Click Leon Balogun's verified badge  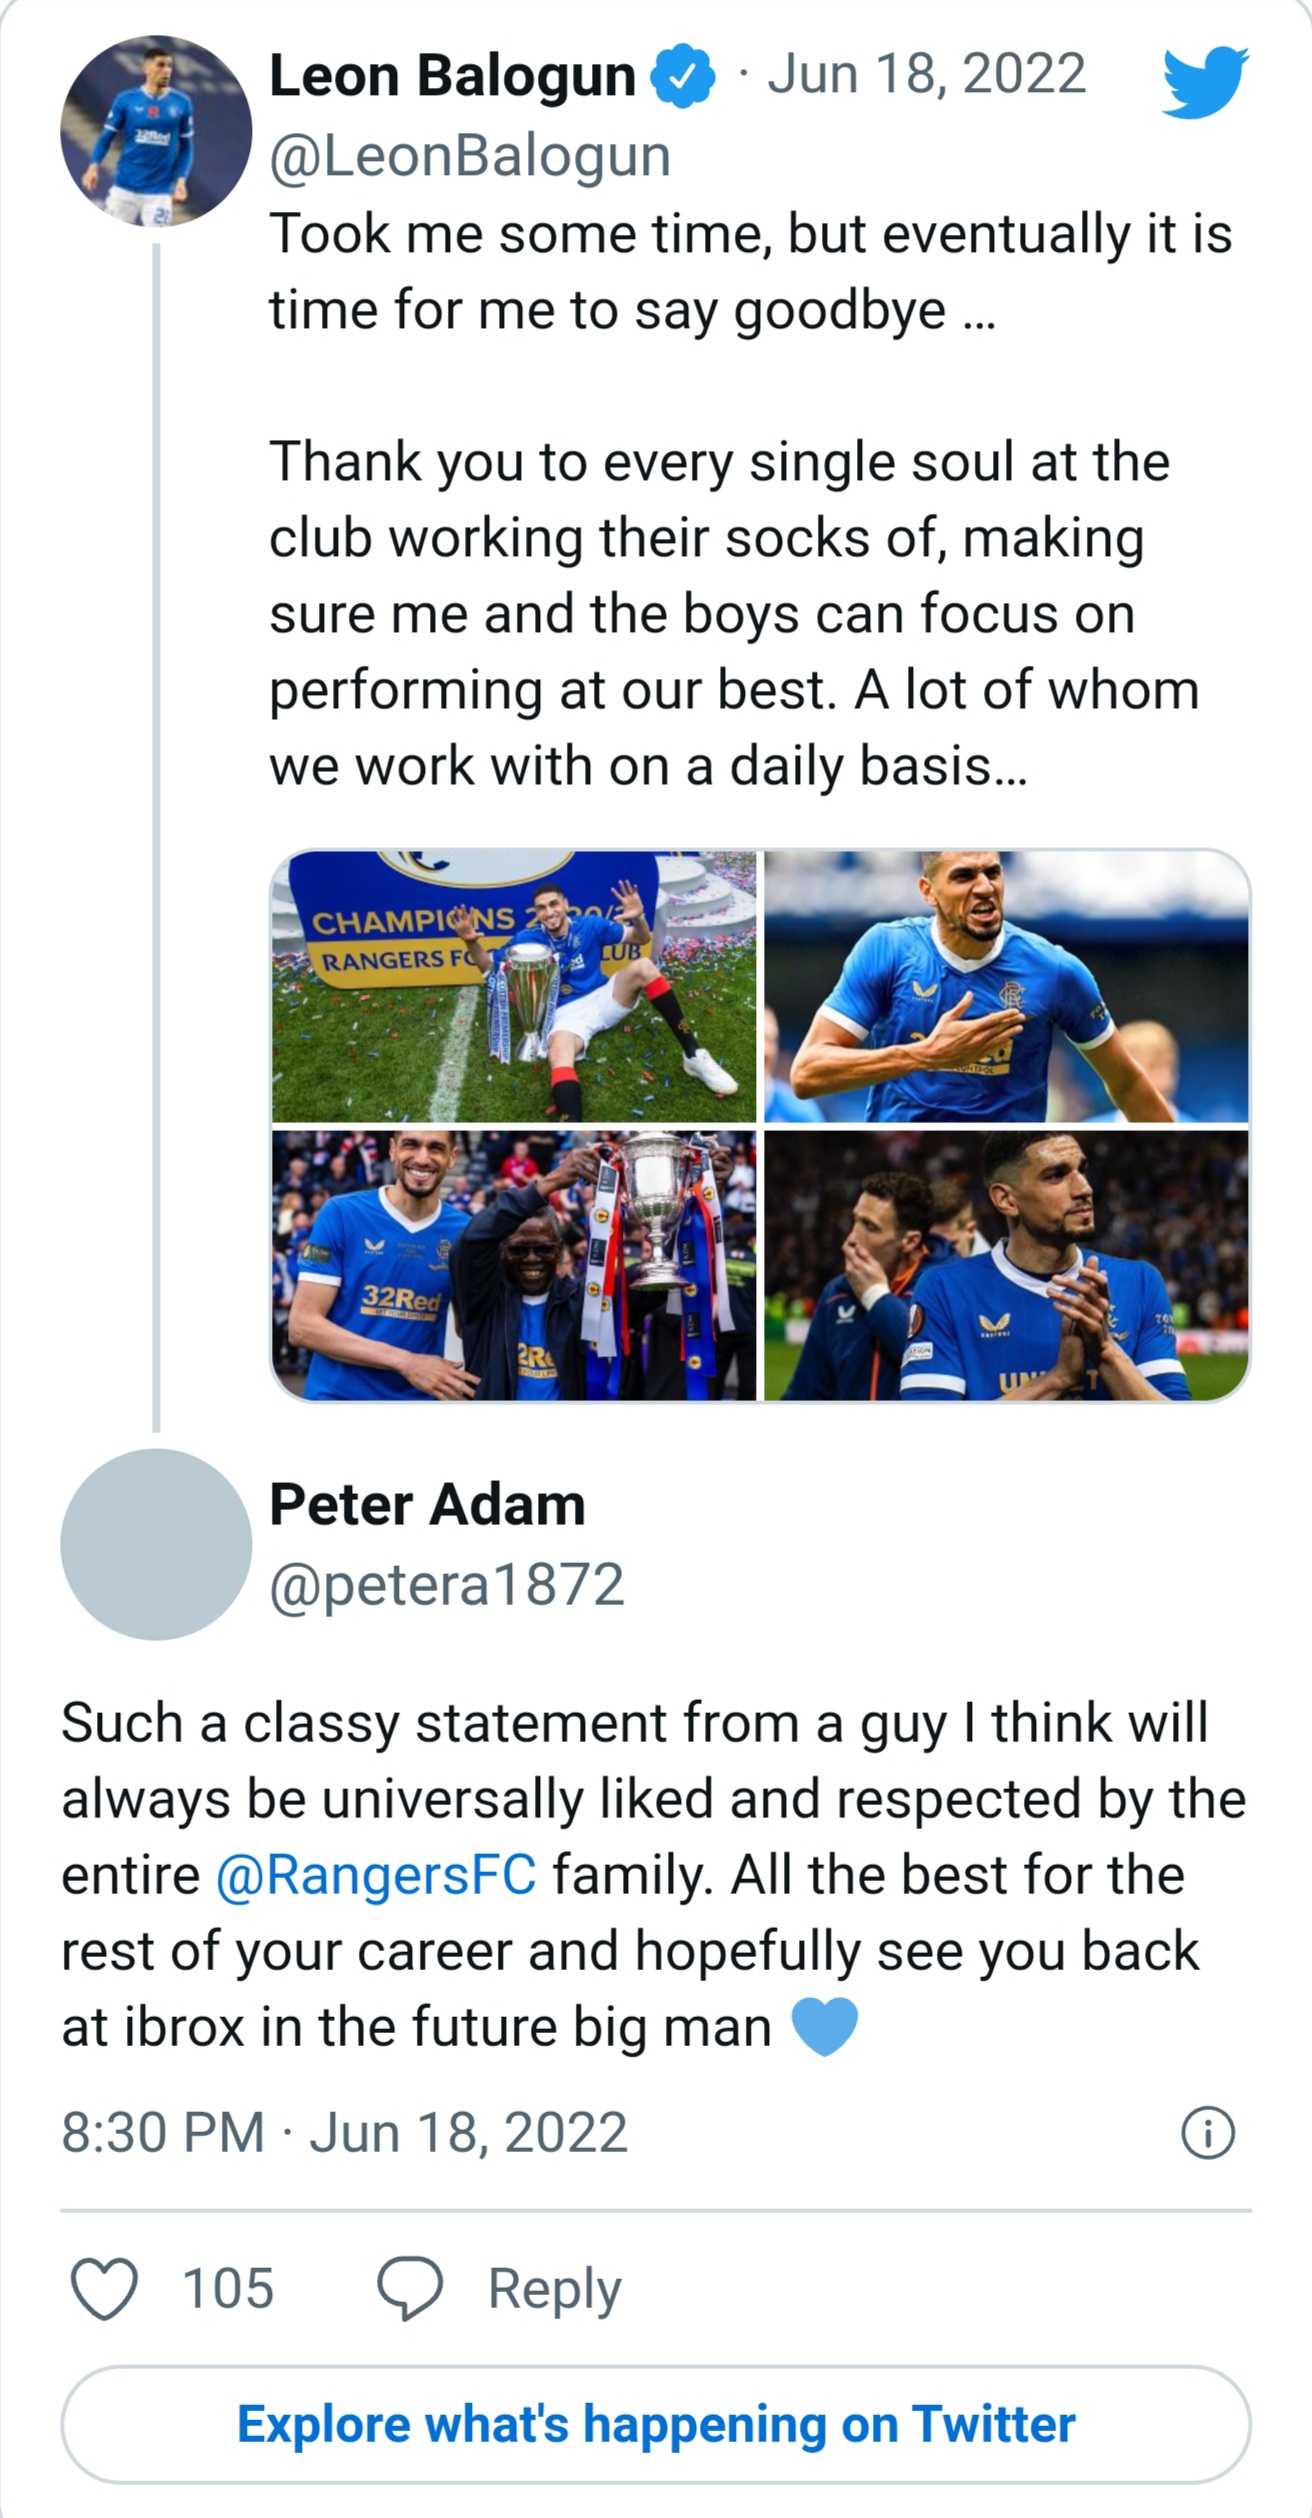click(x=682, y=76)
